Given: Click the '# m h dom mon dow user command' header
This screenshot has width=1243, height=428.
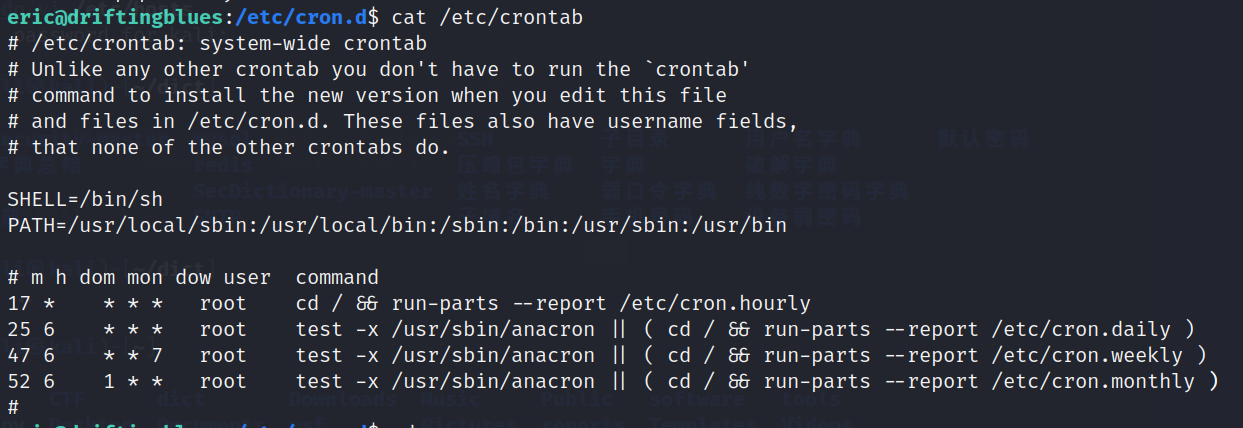Looking at the screenshot, I should (x=193, y=277).
